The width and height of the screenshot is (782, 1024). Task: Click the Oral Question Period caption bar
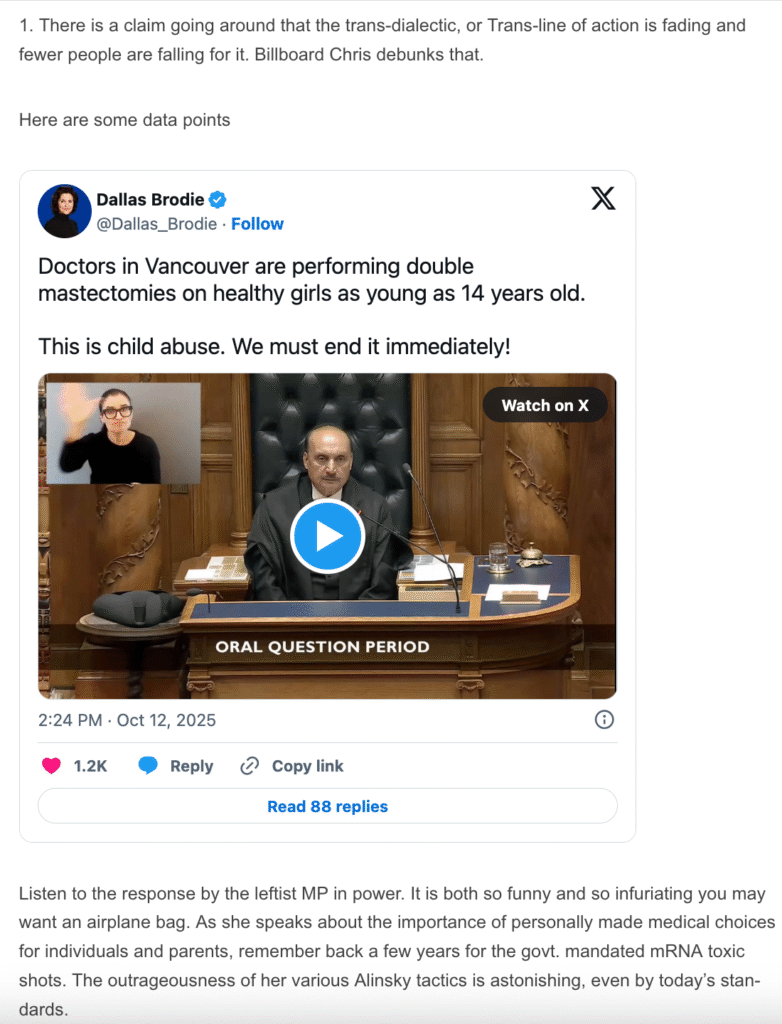click(x=322, y=647)
